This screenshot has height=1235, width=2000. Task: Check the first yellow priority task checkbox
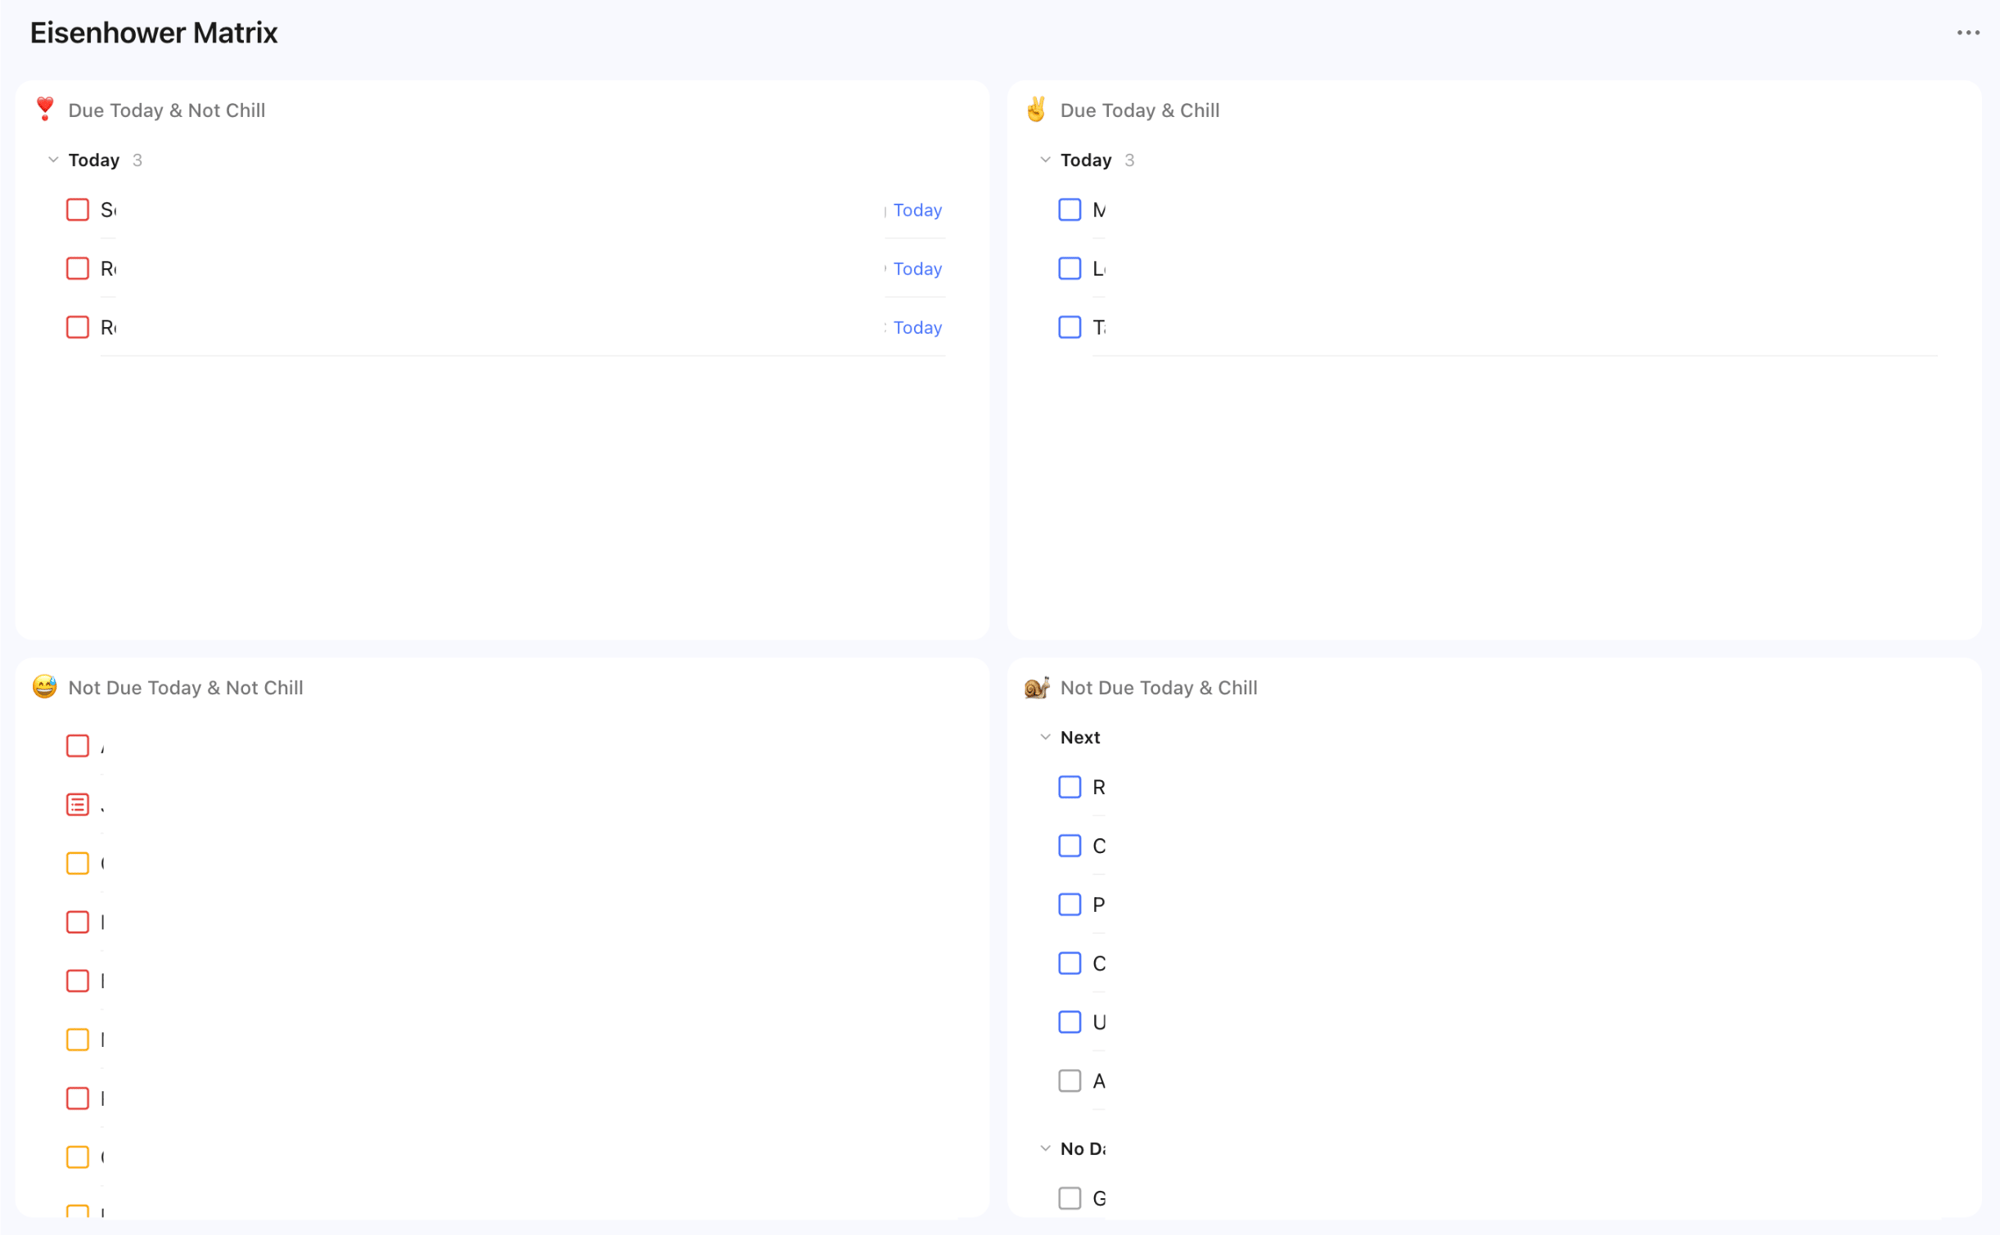click(x=78, y=863)
